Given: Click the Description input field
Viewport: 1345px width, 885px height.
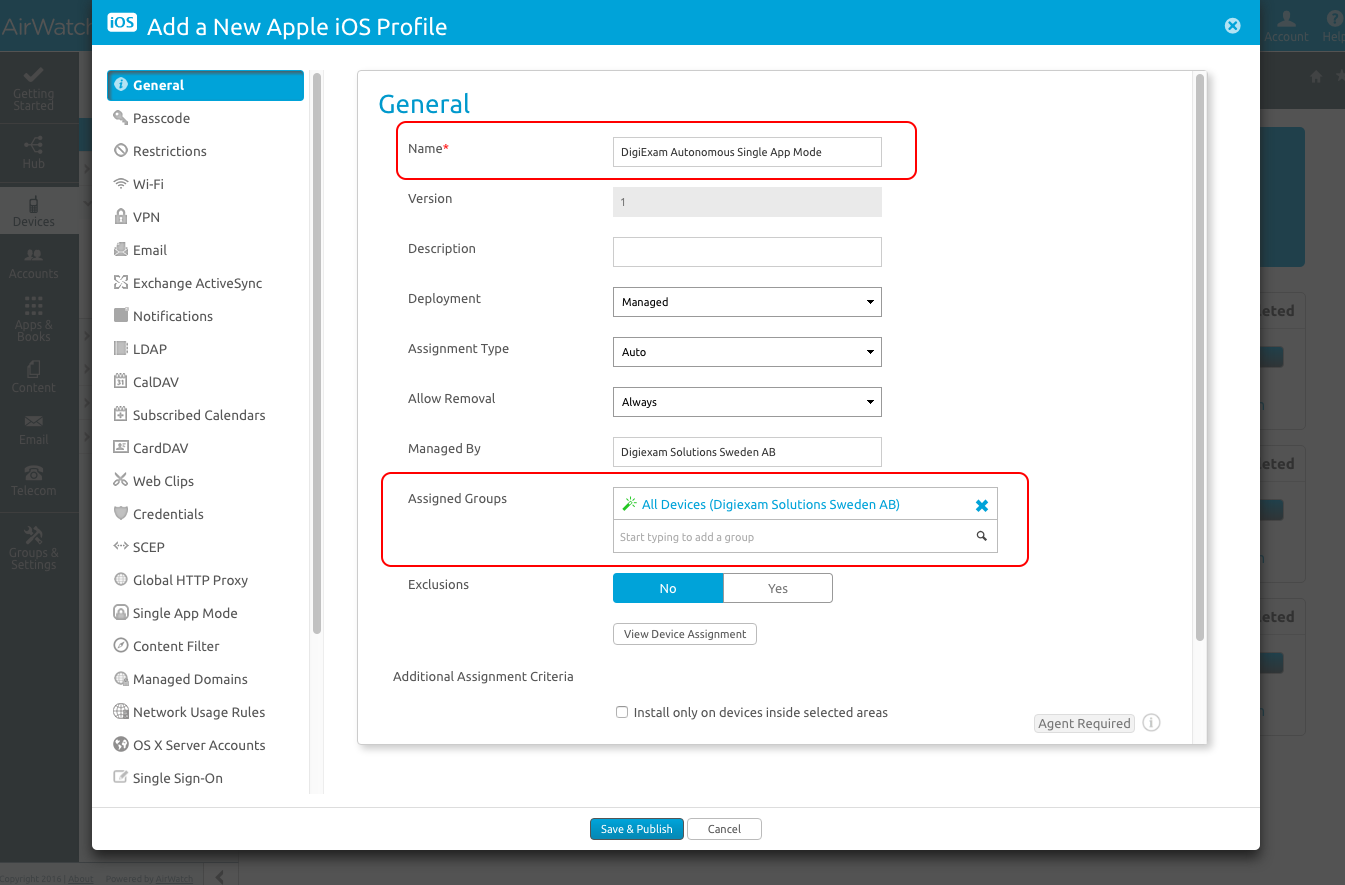Looking at the screenshot, I should coord(747,252).
